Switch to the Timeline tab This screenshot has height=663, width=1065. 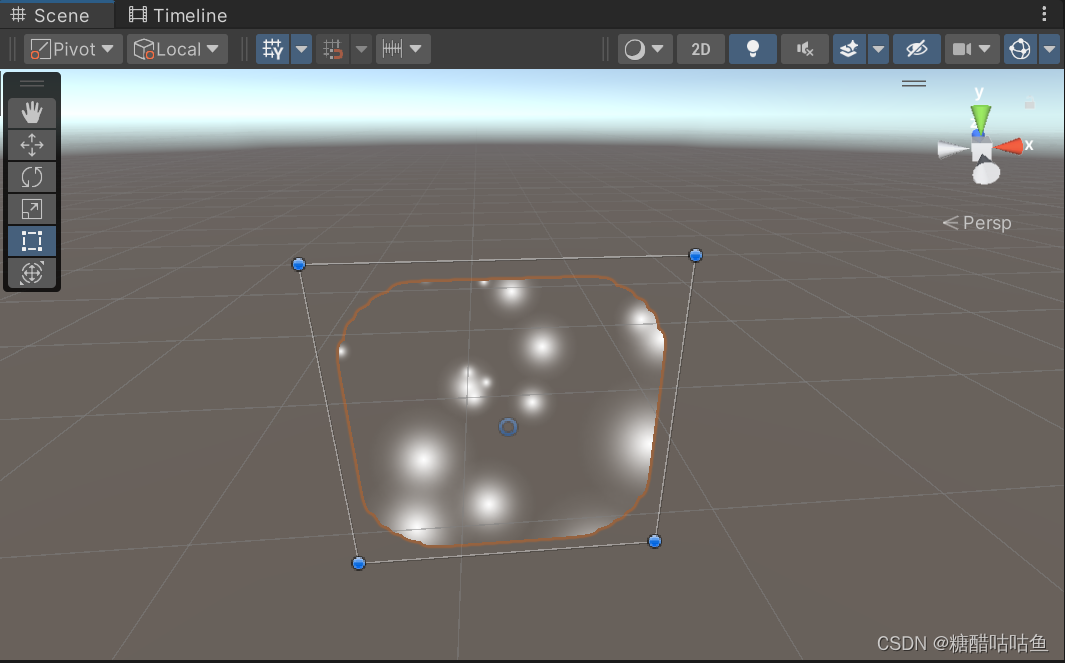(177, 14)
